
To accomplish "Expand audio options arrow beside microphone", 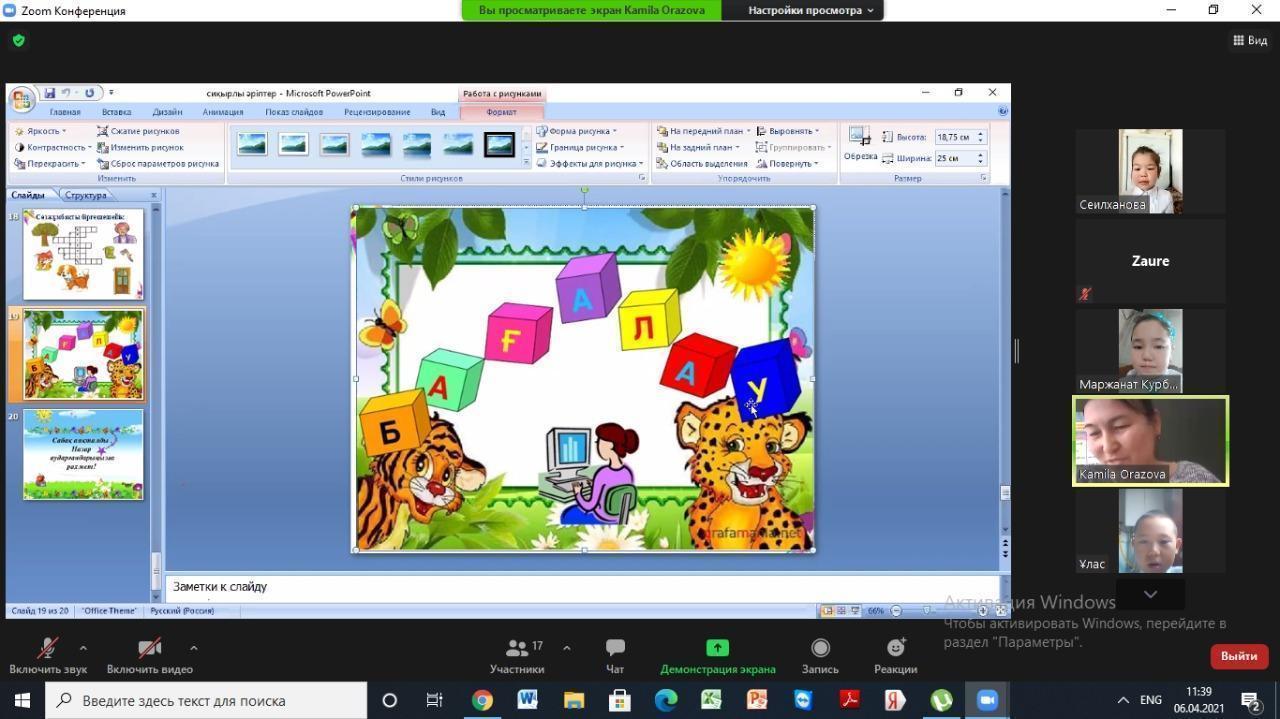I will (83, 647).
